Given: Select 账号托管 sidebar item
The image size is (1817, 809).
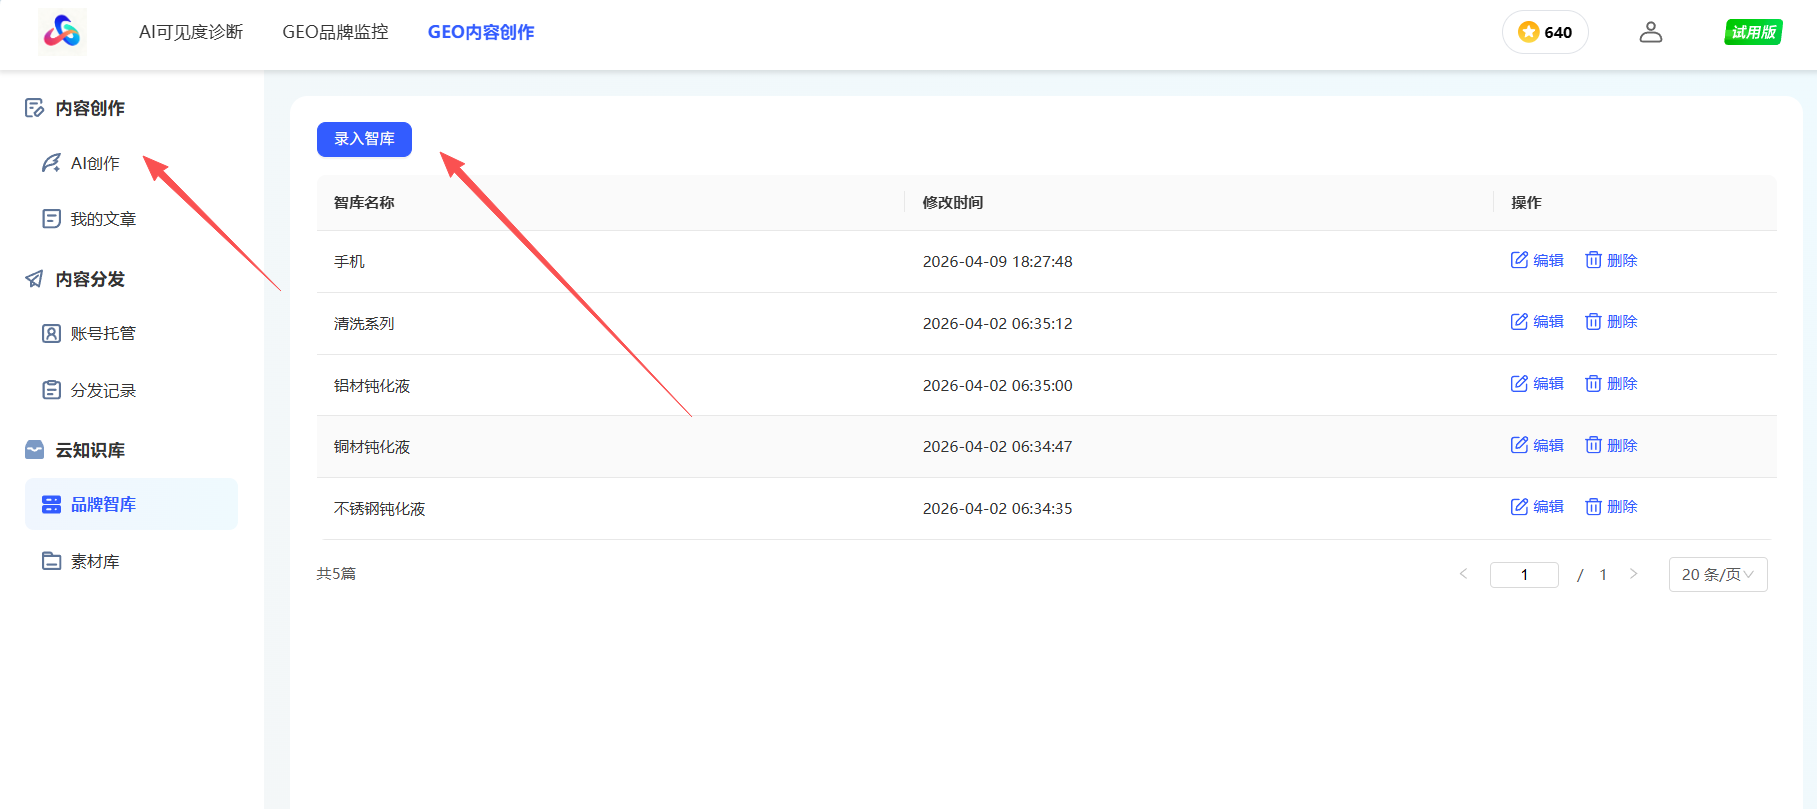Looking at the screenshot, I should [x=103, y=334].
